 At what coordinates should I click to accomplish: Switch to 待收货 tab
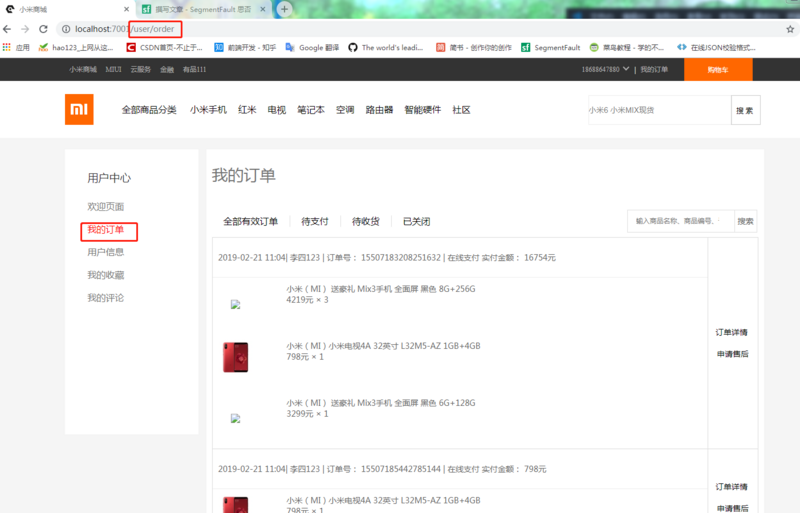366,221
